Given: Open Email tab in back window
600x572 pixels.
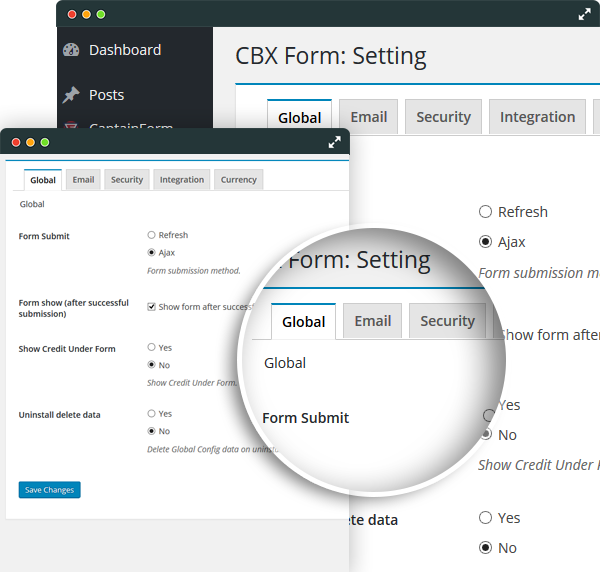Looking at the screenshot, I should (x=368, y=117).
